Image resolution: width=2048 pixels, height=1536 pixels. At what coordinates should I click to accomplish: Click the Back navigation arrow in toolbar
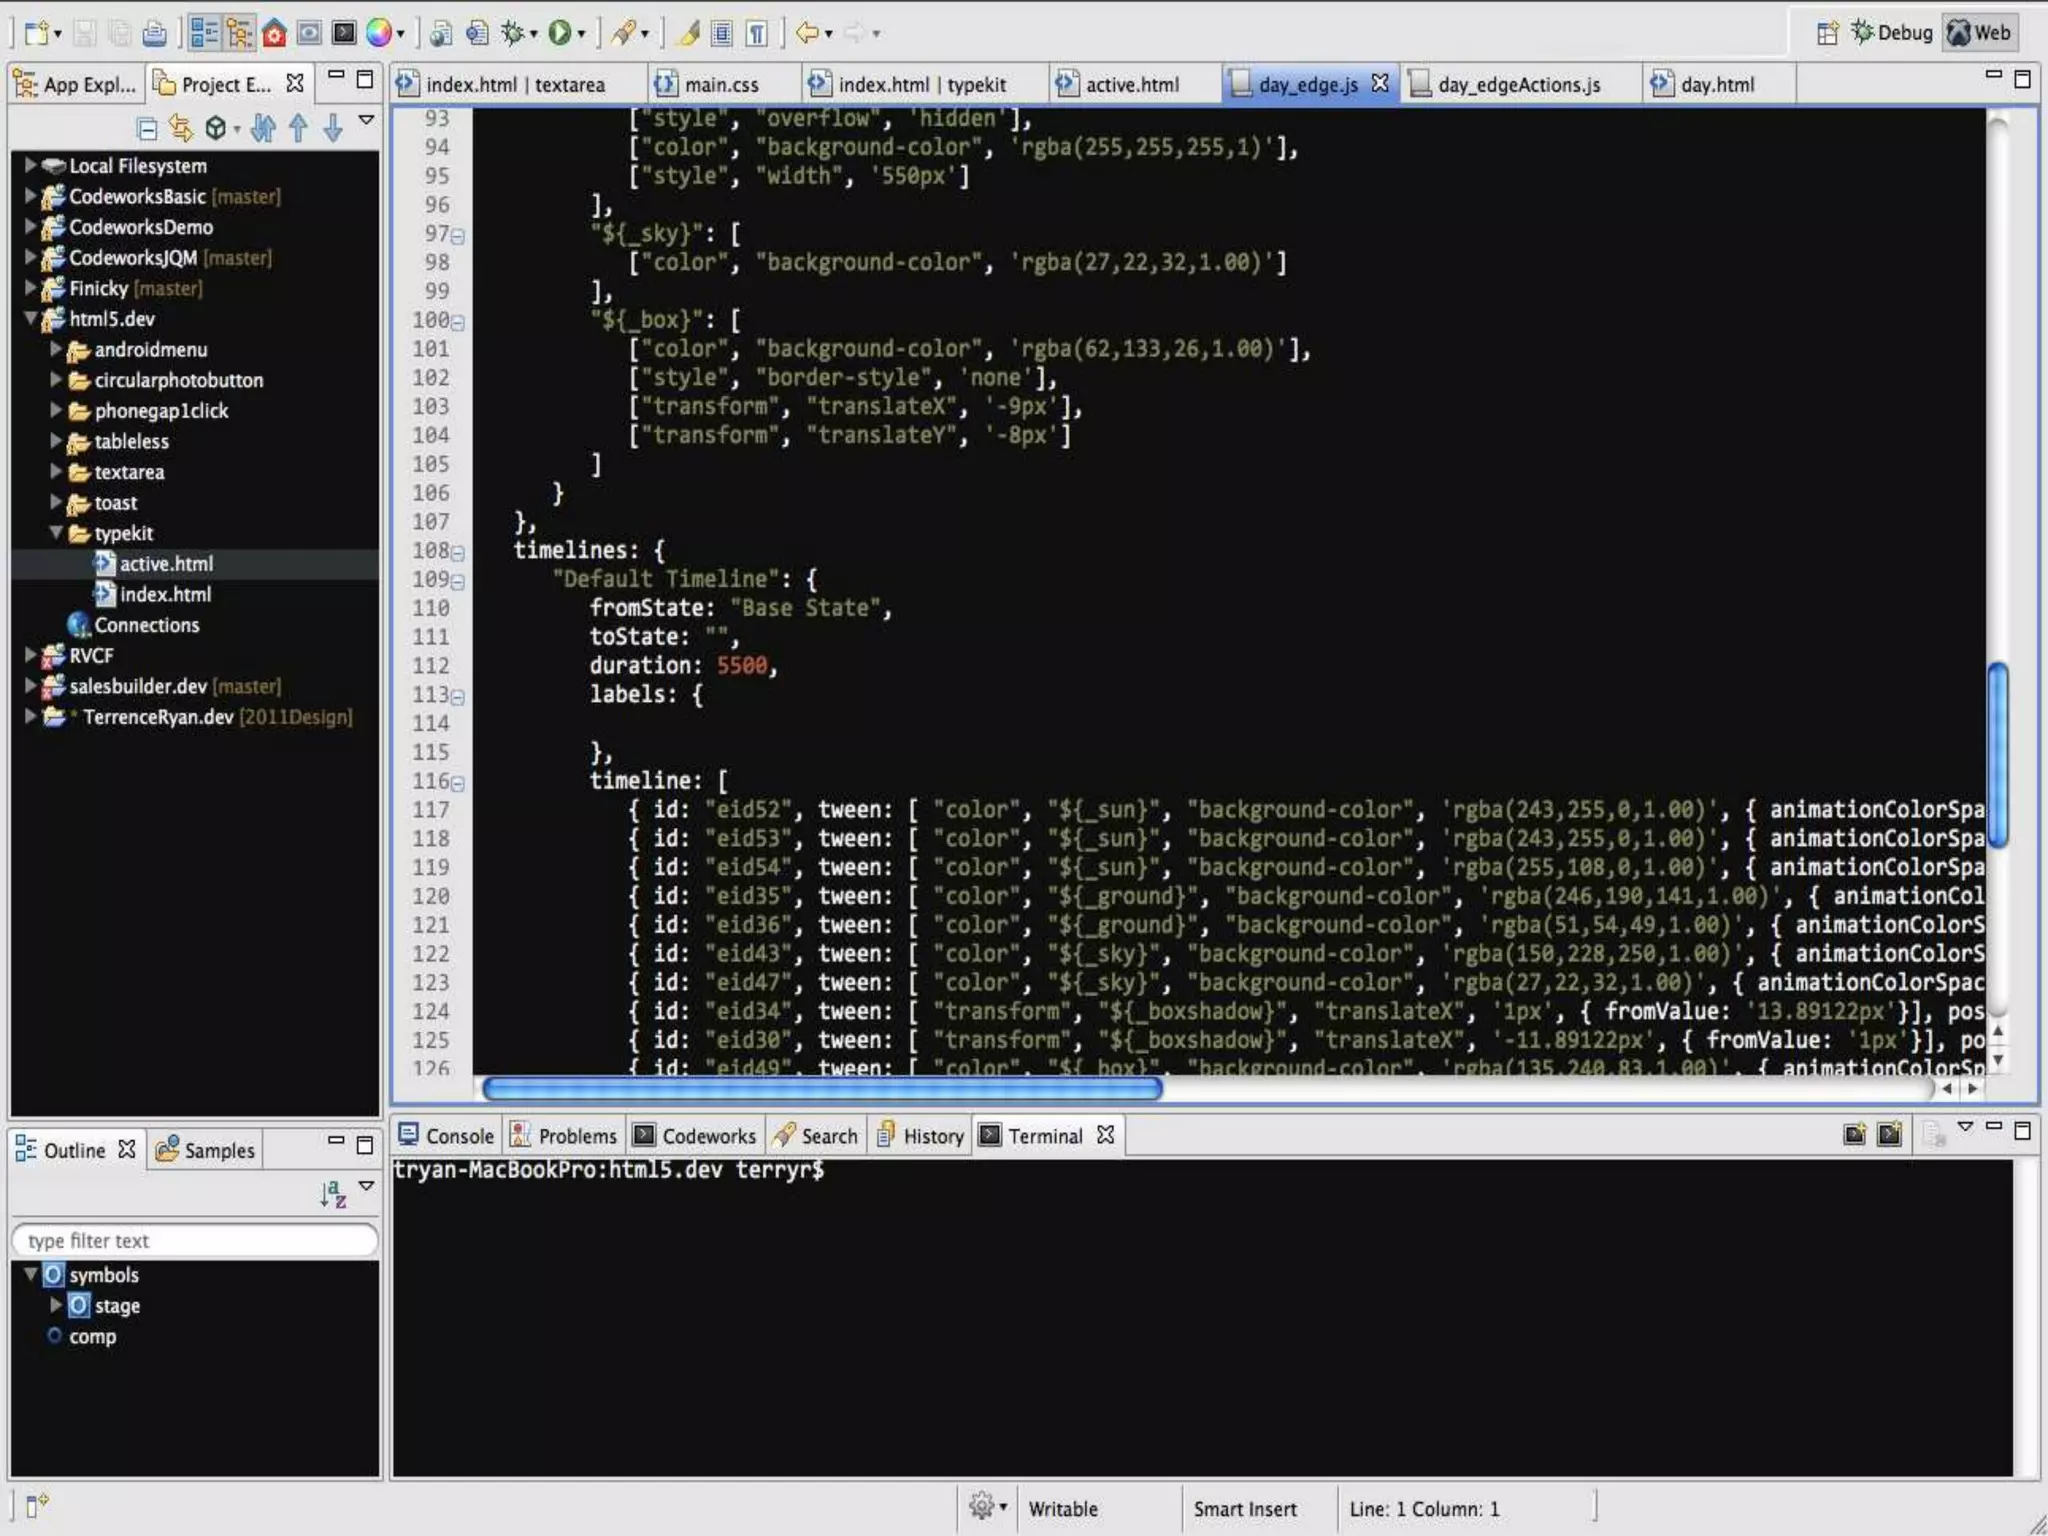point(806,34)
